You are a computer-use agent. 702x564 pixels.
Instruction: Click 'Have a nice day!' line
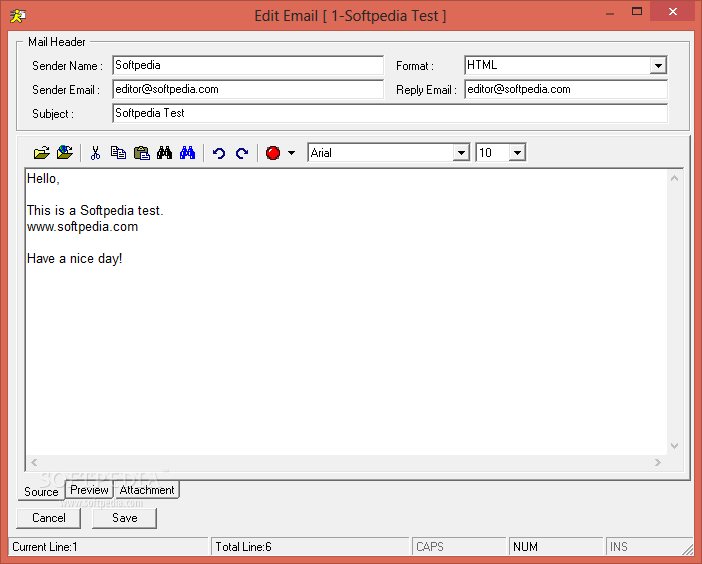tap(74, 259)
